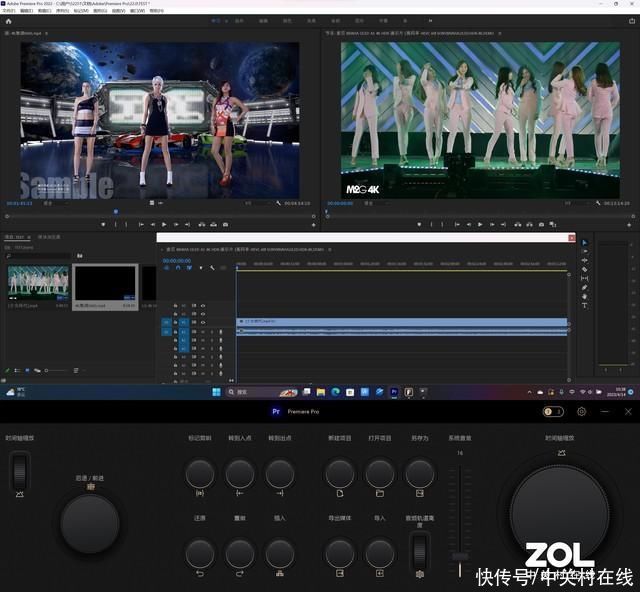Click Extract button in Program monitor
Image resolution: width=640 pixels, height=592 pixels.
529,225
